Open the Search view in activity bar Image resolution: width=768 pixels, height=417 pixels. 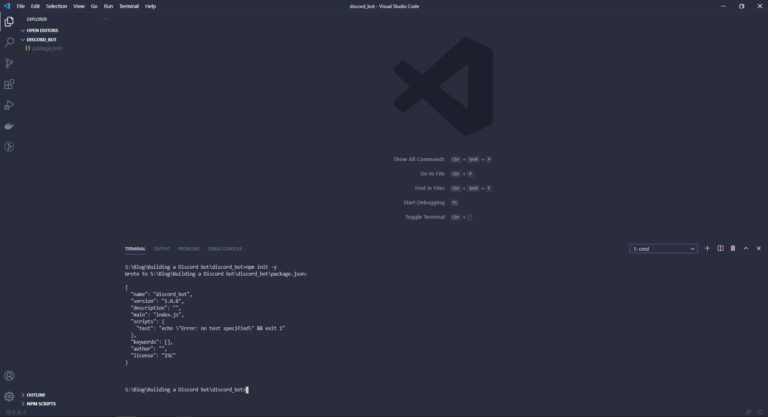(x=9, y=42)
